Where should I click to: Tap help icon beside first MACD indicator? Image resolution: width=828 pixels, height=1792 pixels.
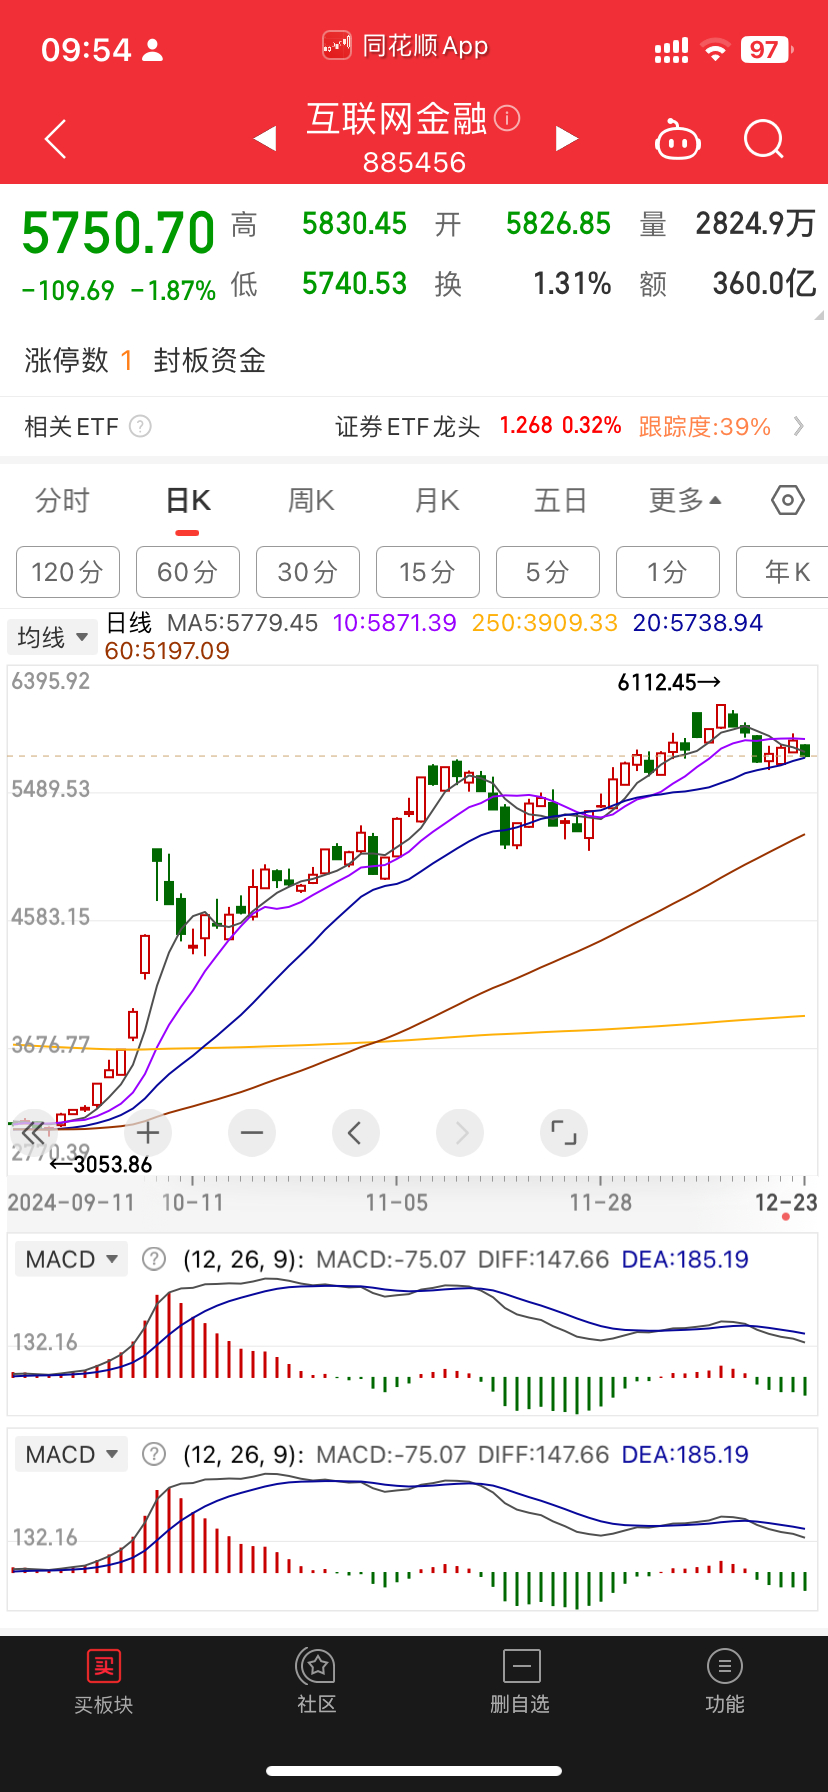[x=154, y=1259]
